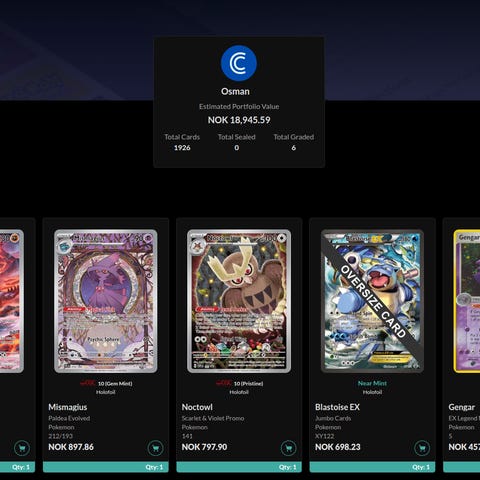Viewport: 480px width, 480px height.
Task: Click Osman's blue profile avatar
Action: click(x=239, y=63)
